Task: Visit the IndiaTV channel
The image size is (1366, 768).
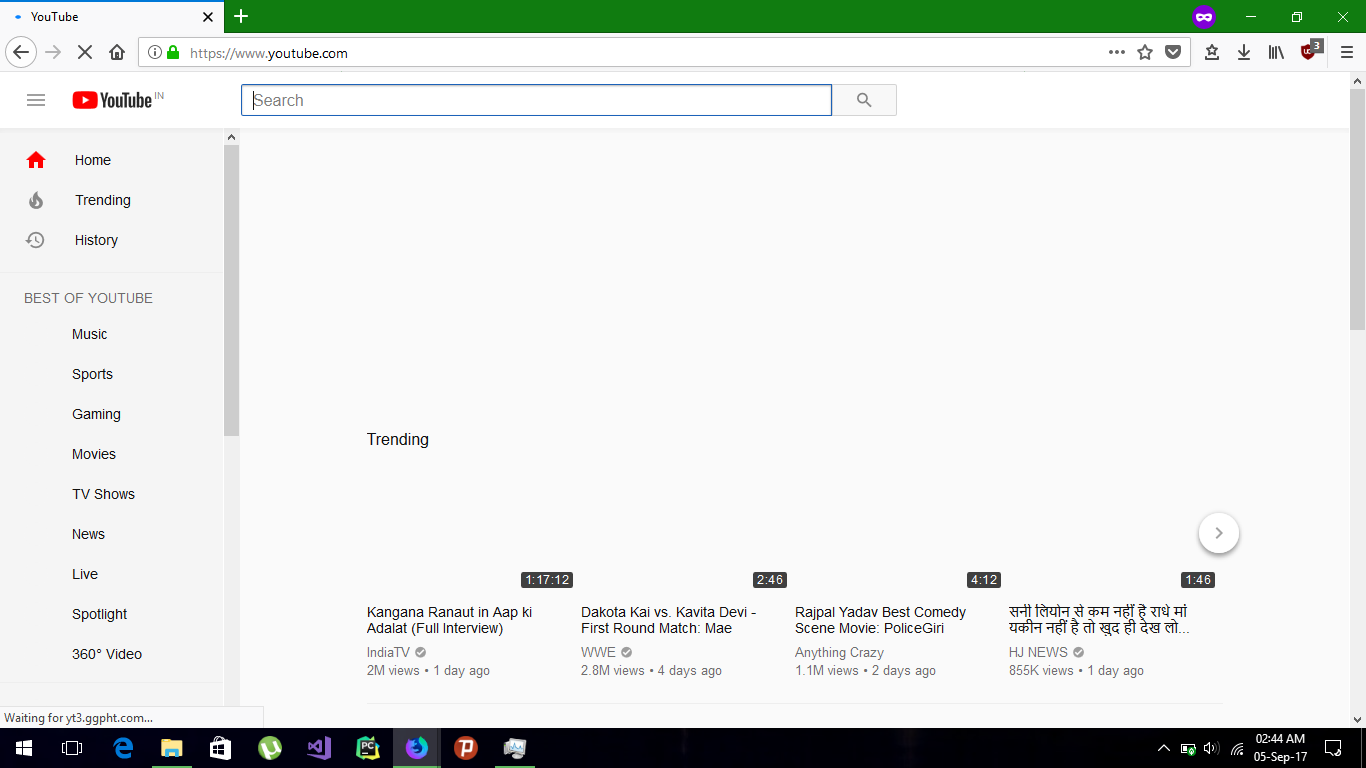Action: (x=388, y=652)
